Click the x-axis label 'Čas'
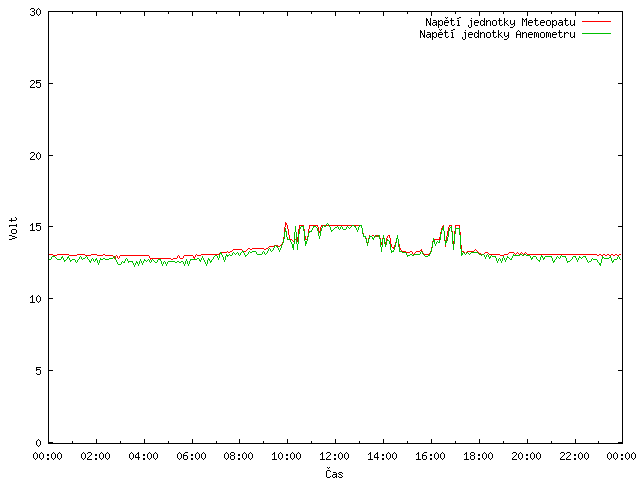The image size is (640, 480). (334, 473)
